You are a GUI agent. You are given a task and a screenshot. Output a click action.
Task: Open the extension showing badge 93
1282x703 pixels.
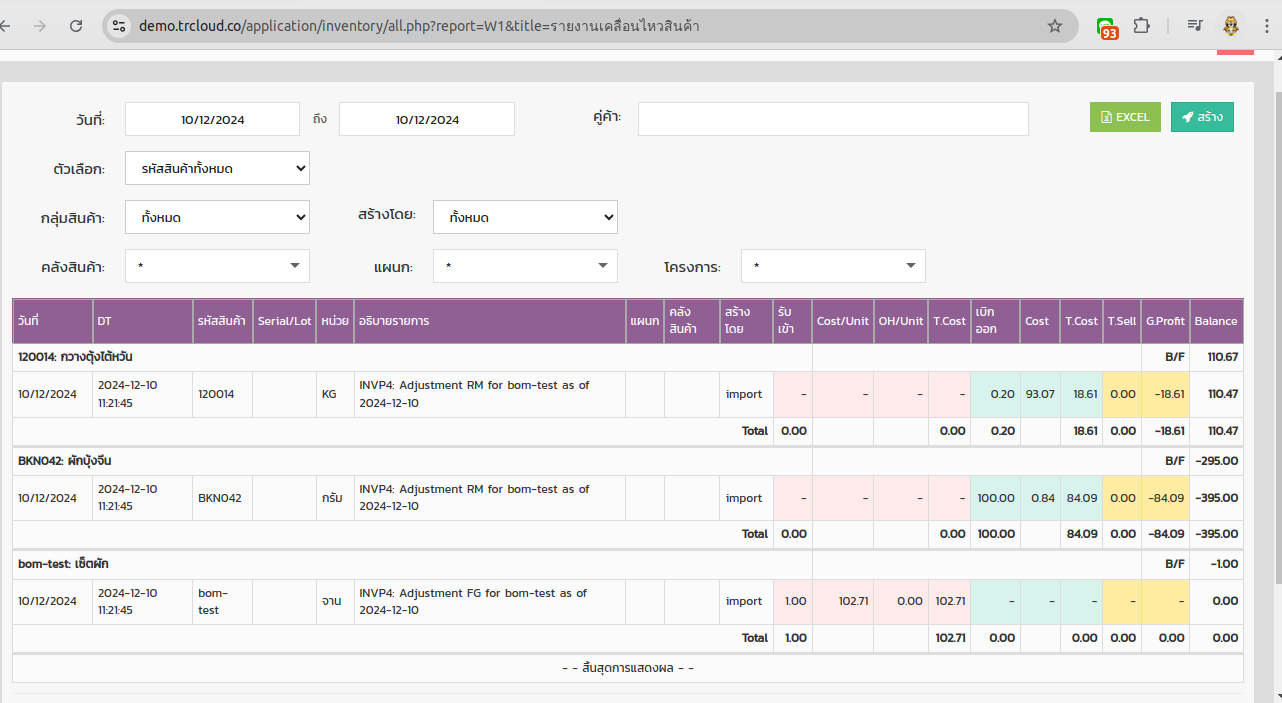click(1106, 28)
